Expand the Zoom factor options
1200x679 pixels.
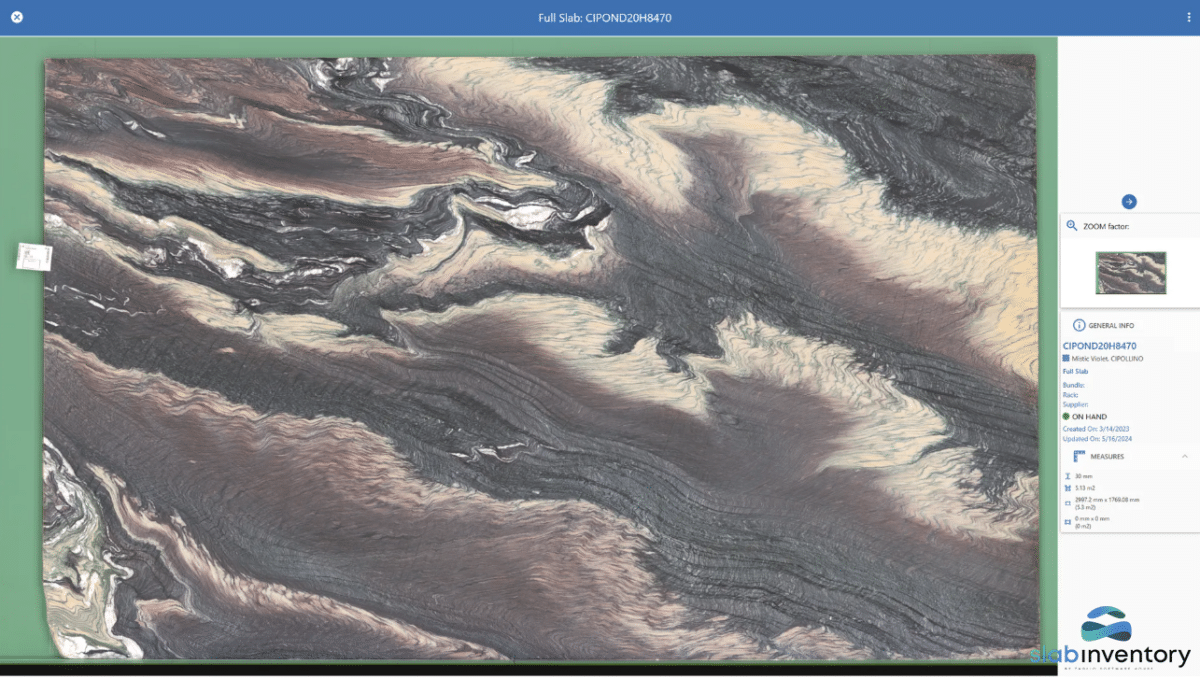[x=1106, y=223]
